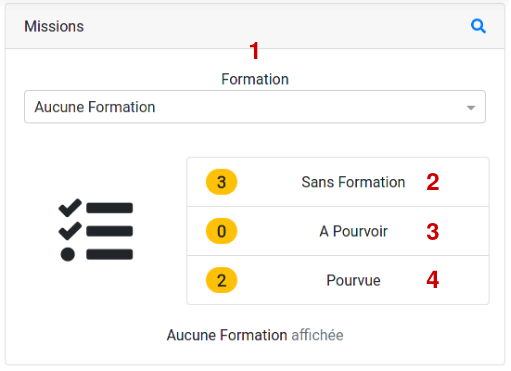511x371 pixels.
Task: Click the Formation field label
Action: point(255,79)
